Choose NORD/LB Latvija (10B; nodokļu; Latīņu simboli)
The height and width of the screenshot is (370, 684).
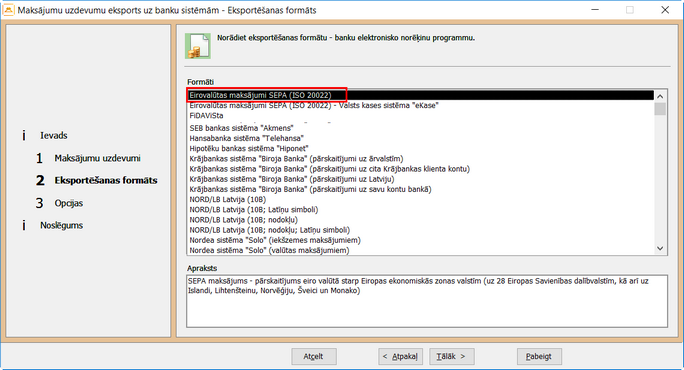coord(421,230)
